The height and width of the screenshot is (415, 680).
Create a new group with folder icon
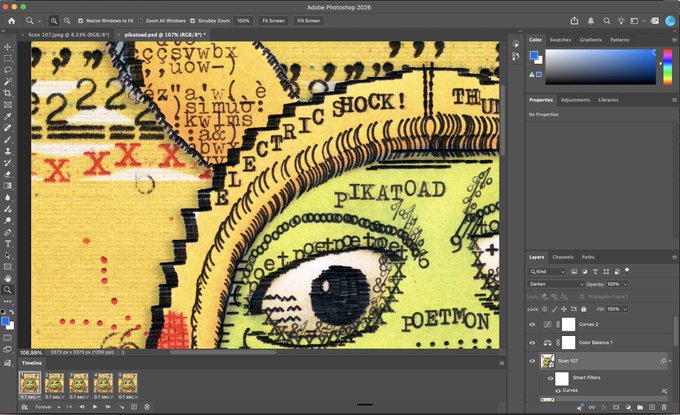[x=640, y=407]
